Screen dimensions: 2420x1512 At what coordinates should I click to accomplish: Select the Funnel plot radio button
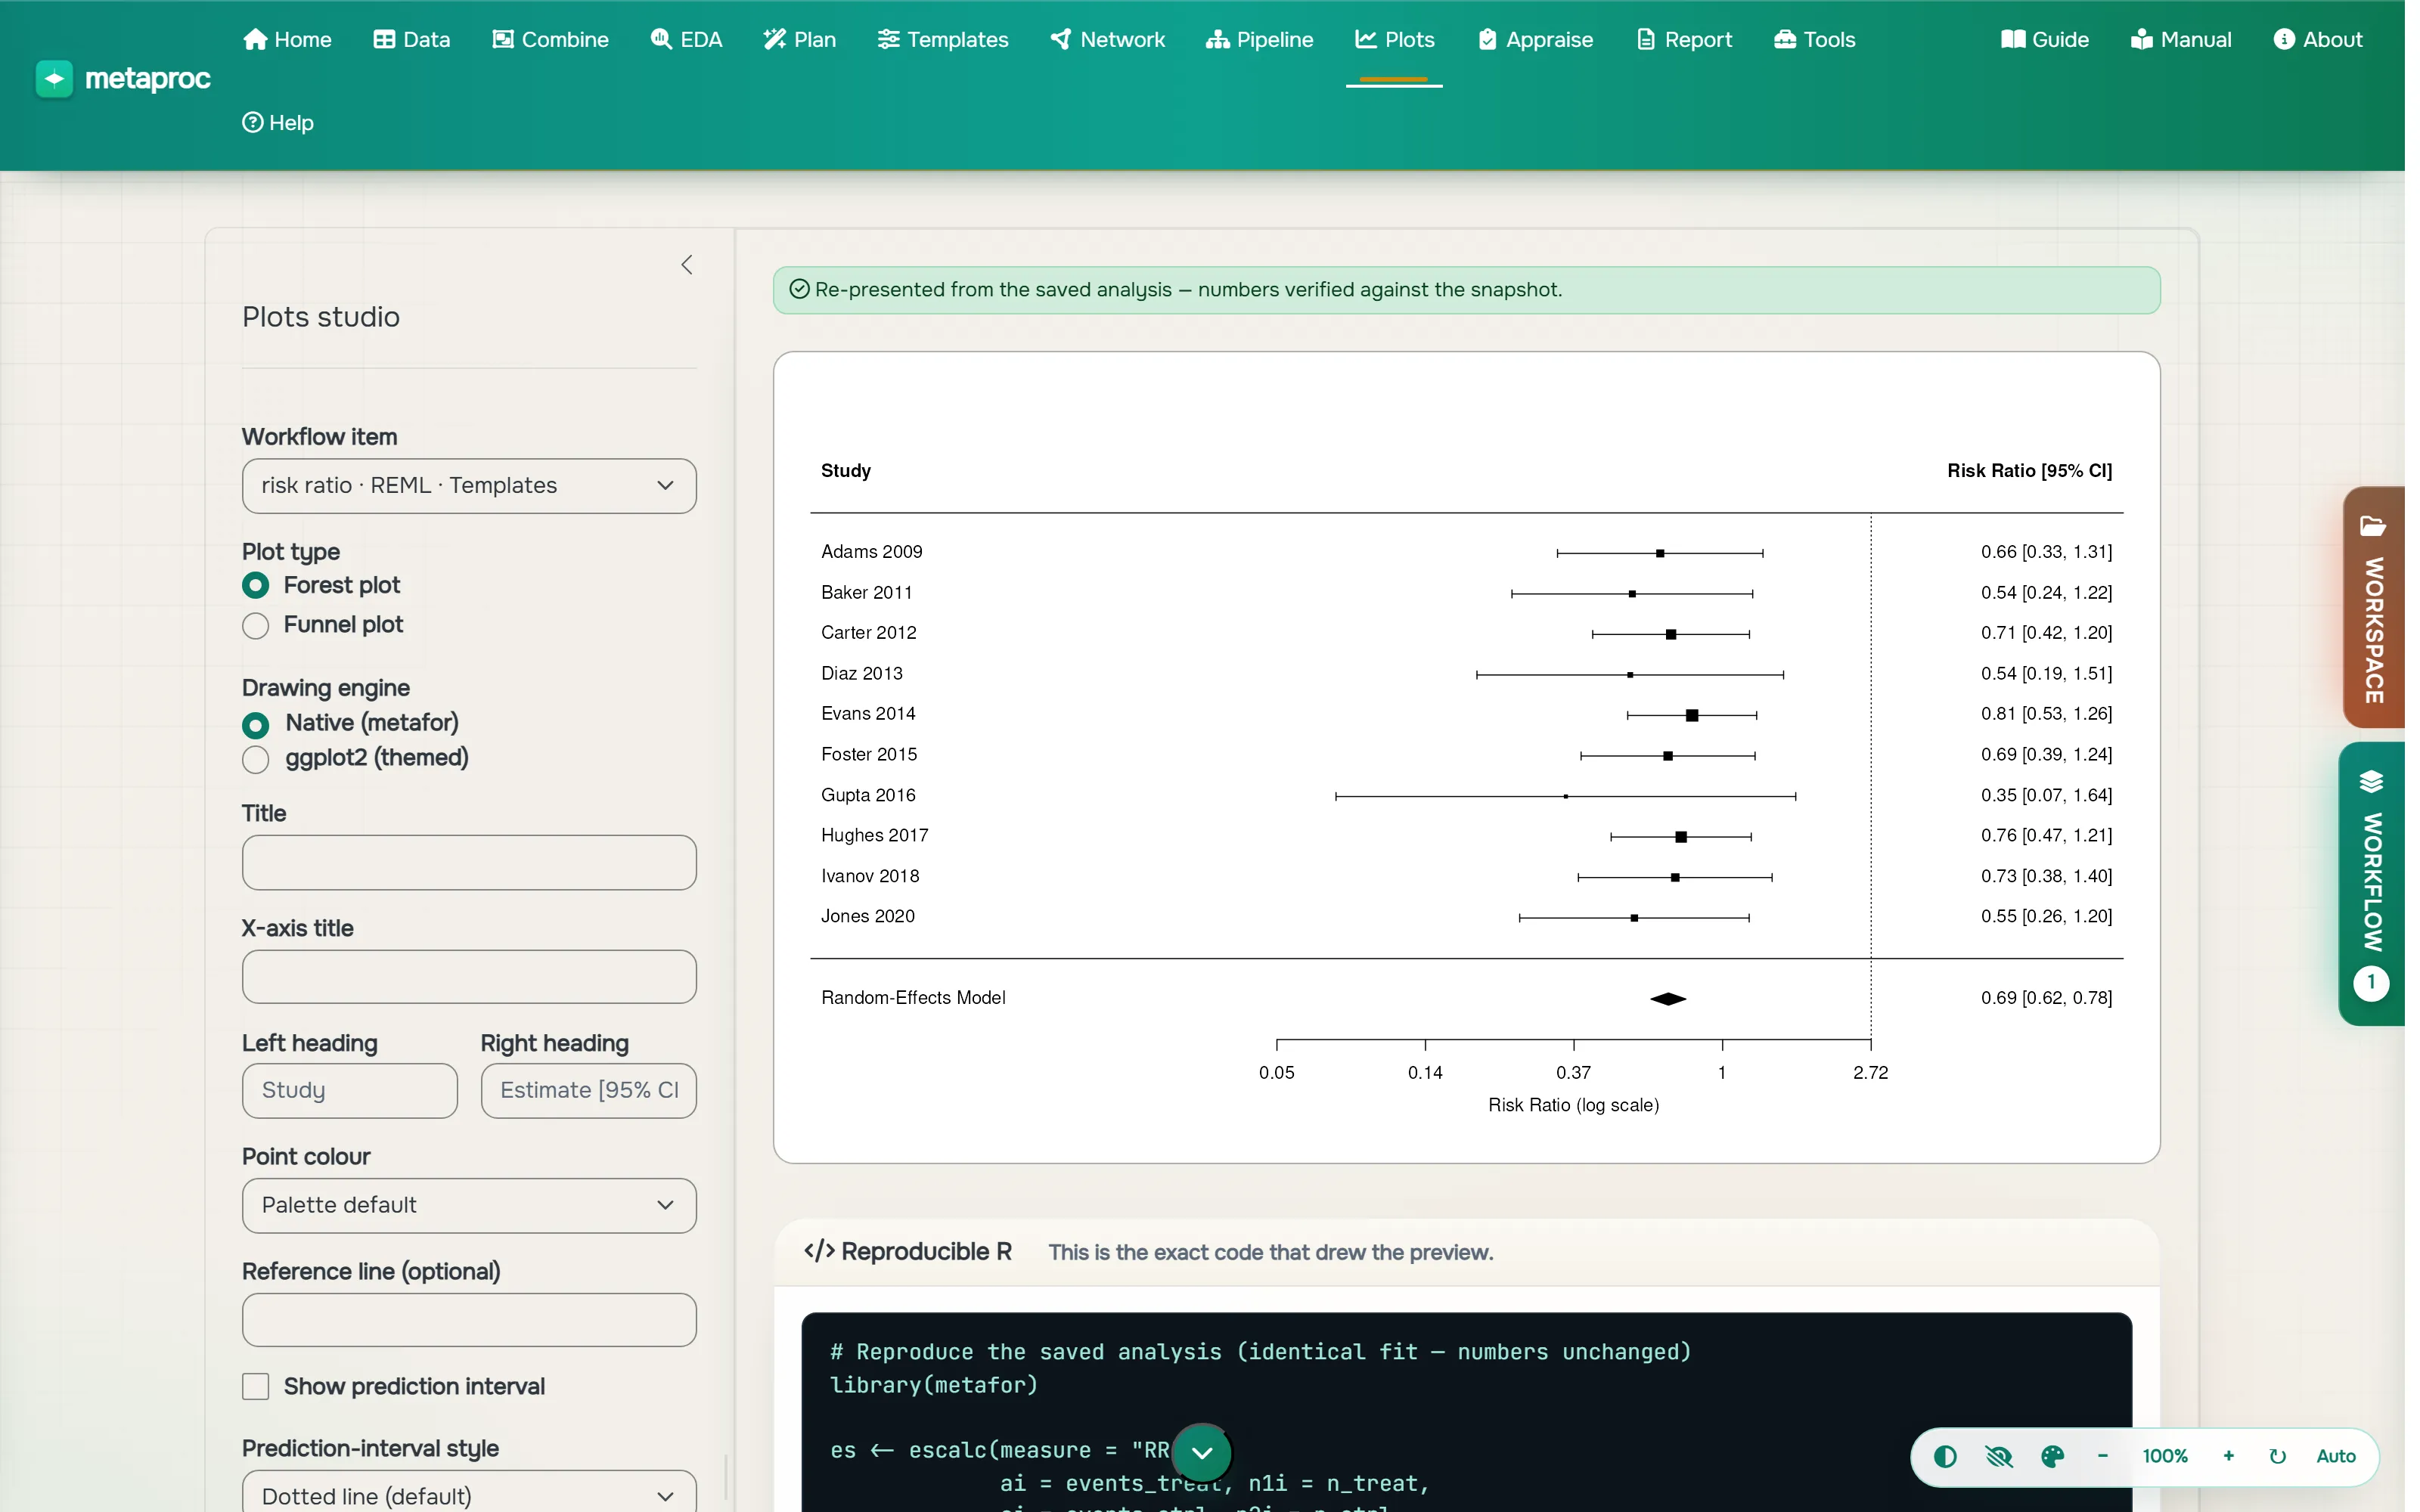(x=256, y=625)
